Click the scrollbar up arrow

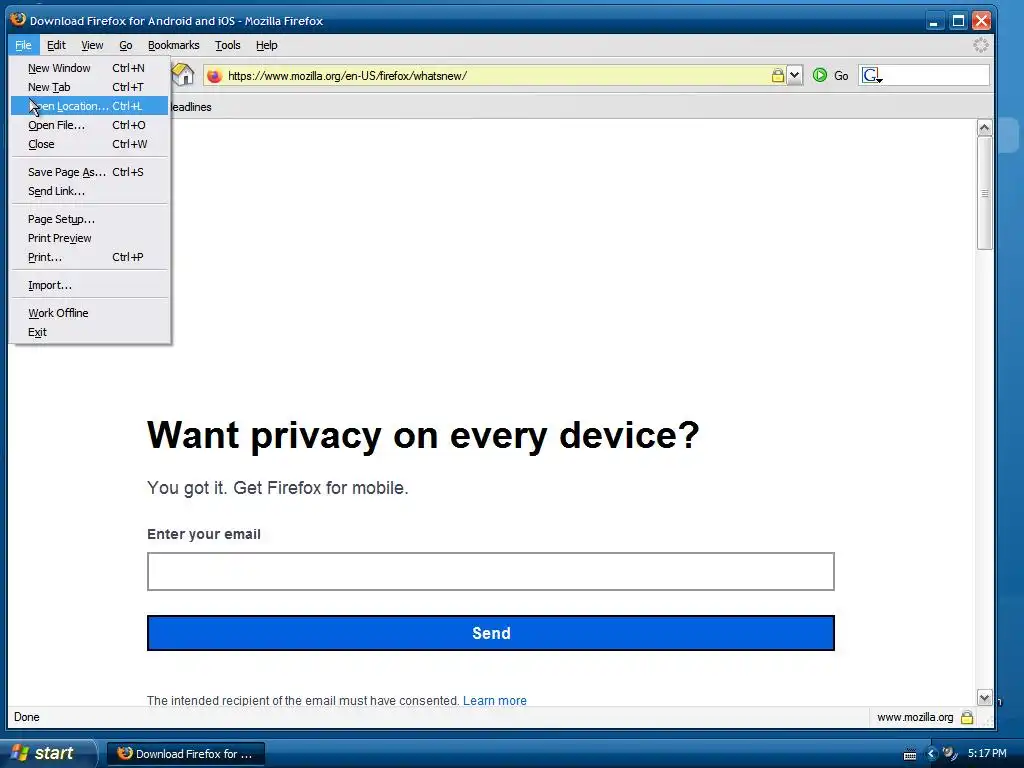coord(985,127)
